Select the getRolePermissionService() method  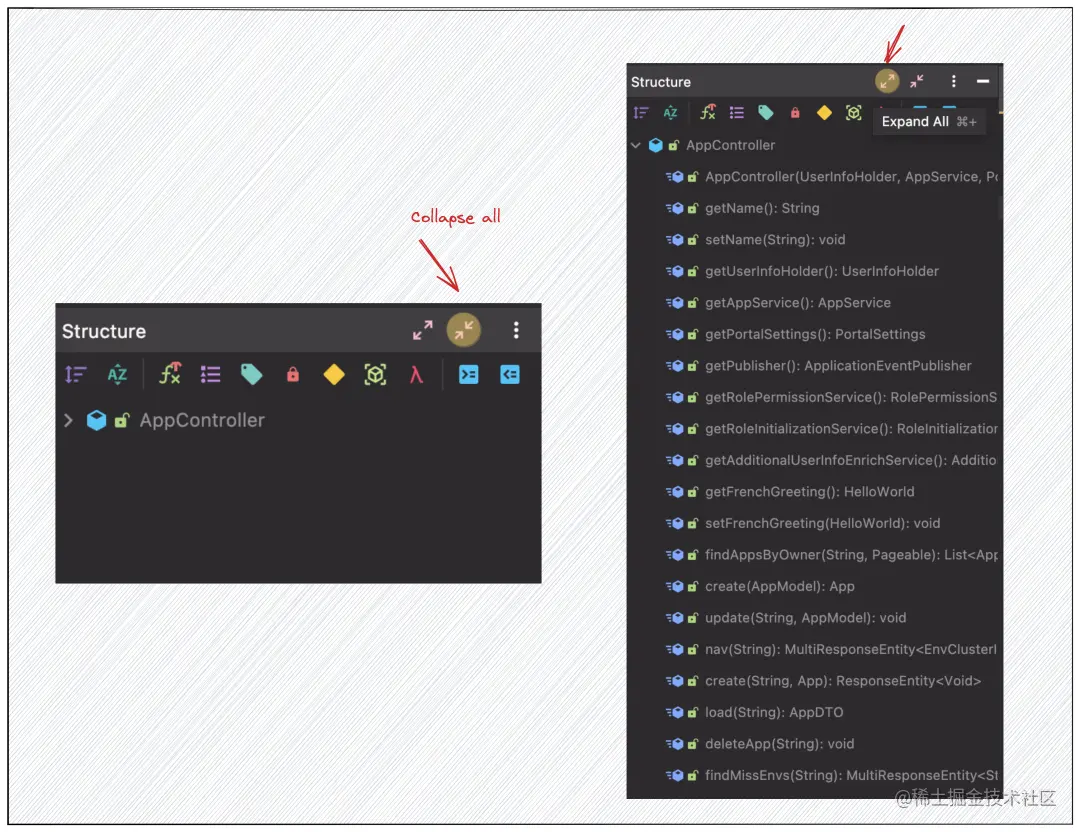click(813, 397)
